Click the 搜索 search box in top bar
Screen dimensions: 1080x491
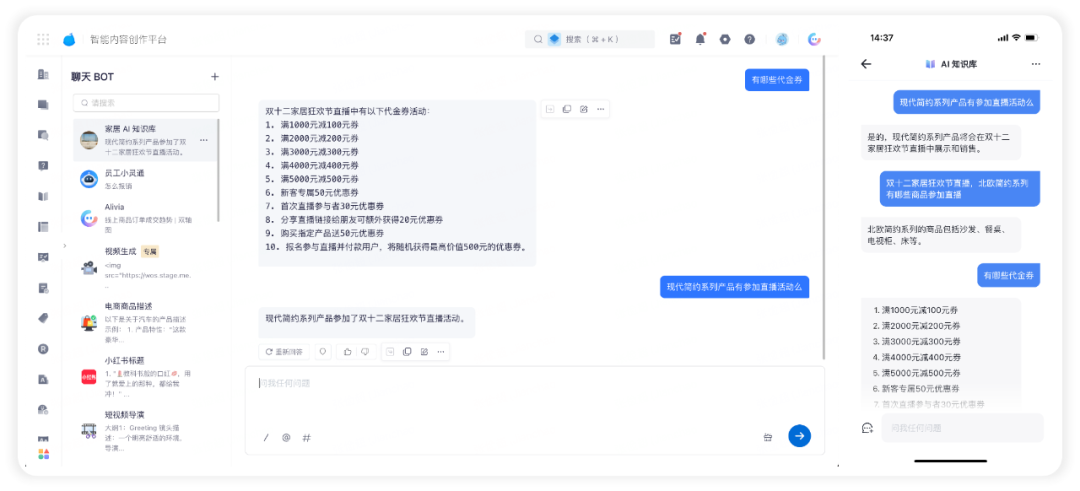click(x=590, y=39)
